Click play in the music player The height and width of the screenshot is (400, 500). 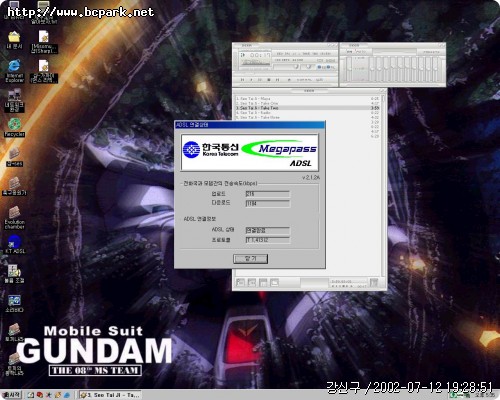(x=251, y=80)
